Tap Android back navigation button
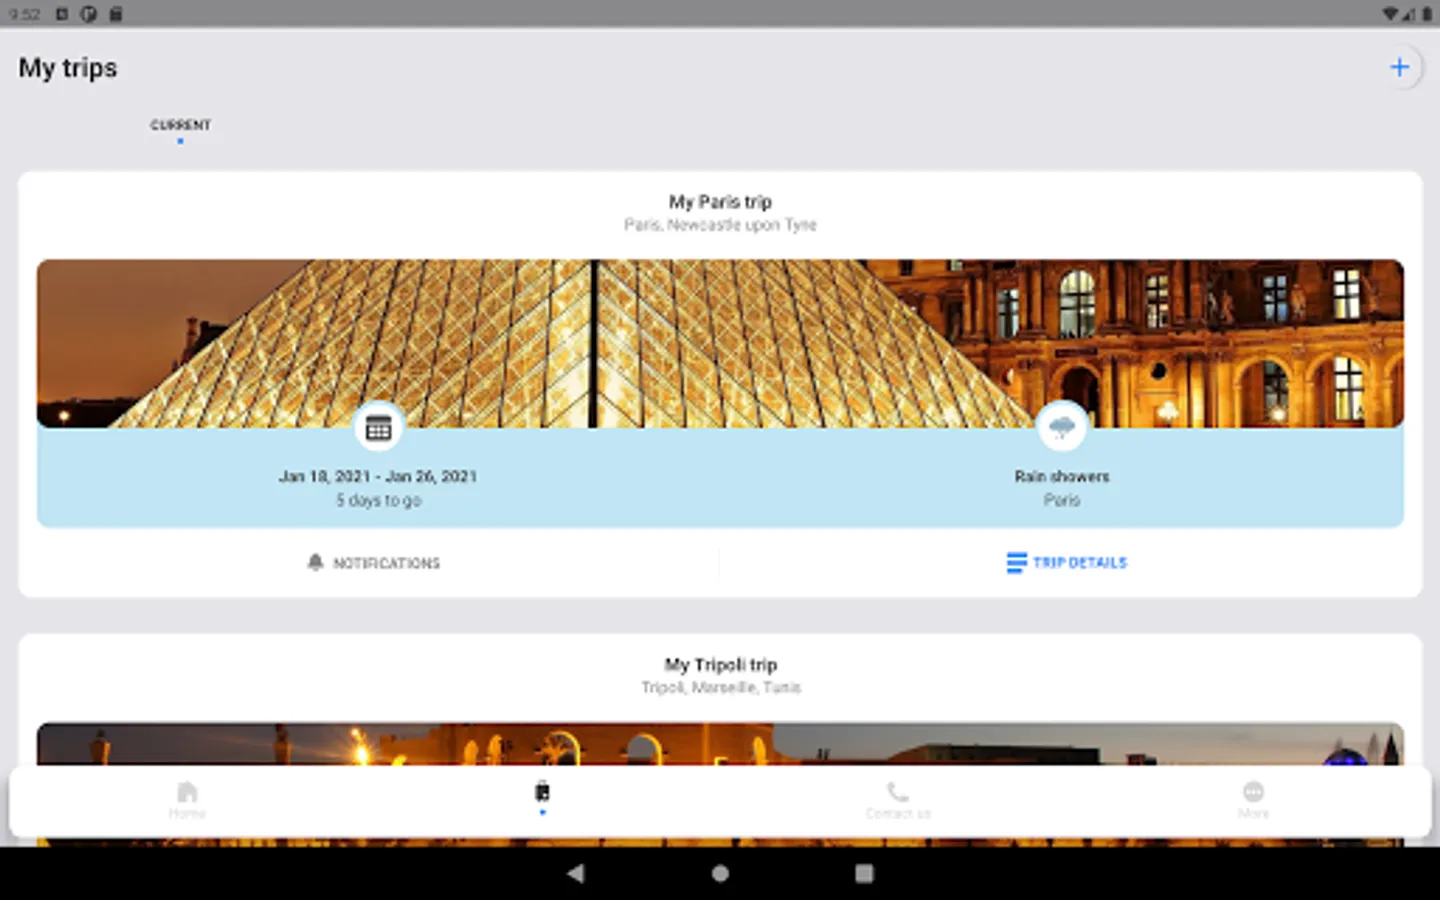The image size is (1440, 900). pyautogui.click(x=575, y=873)
